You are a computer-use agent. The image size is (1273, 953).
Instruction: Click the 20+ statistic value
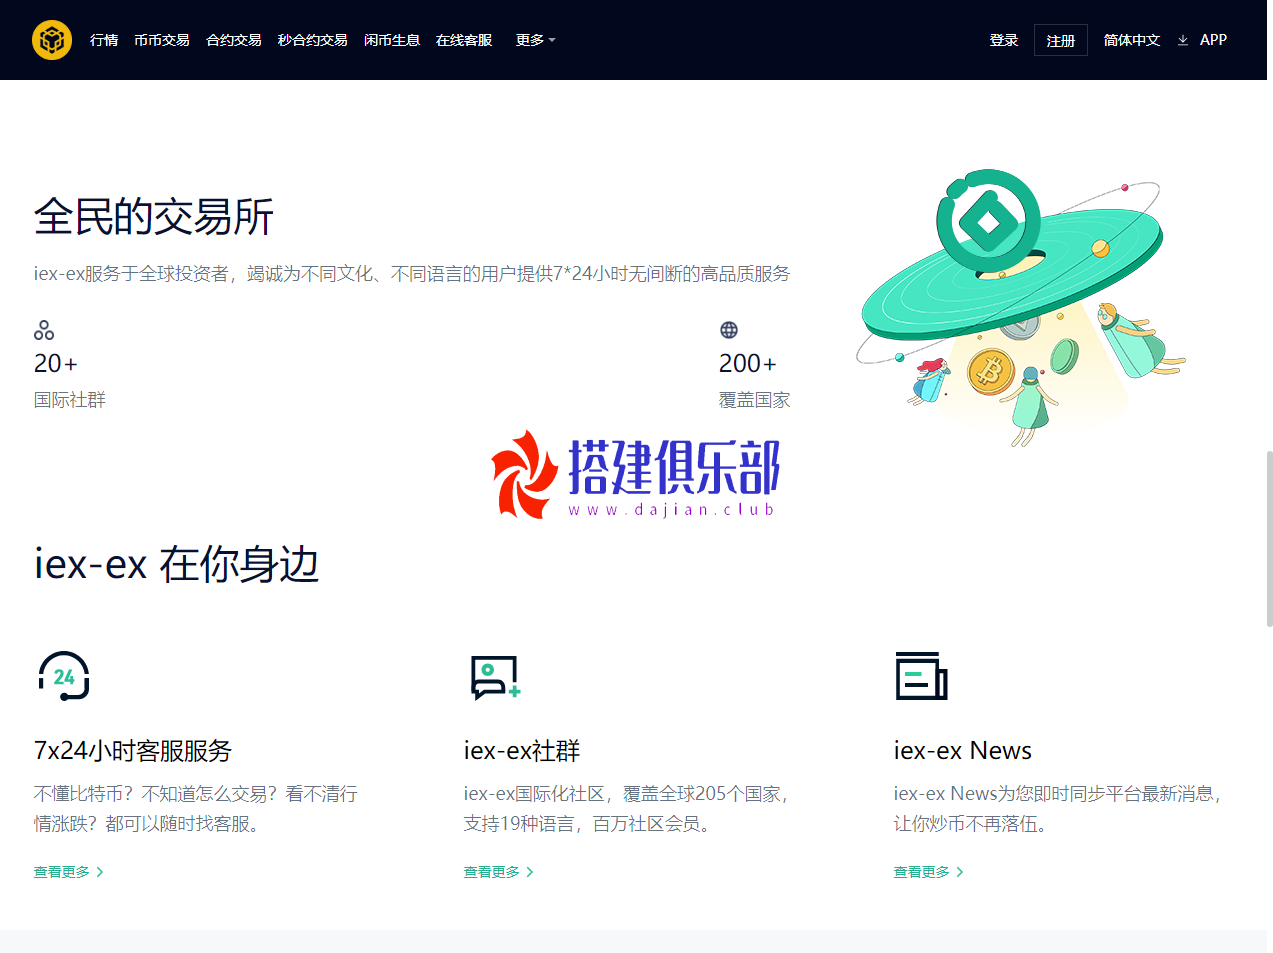coord(56,363)
